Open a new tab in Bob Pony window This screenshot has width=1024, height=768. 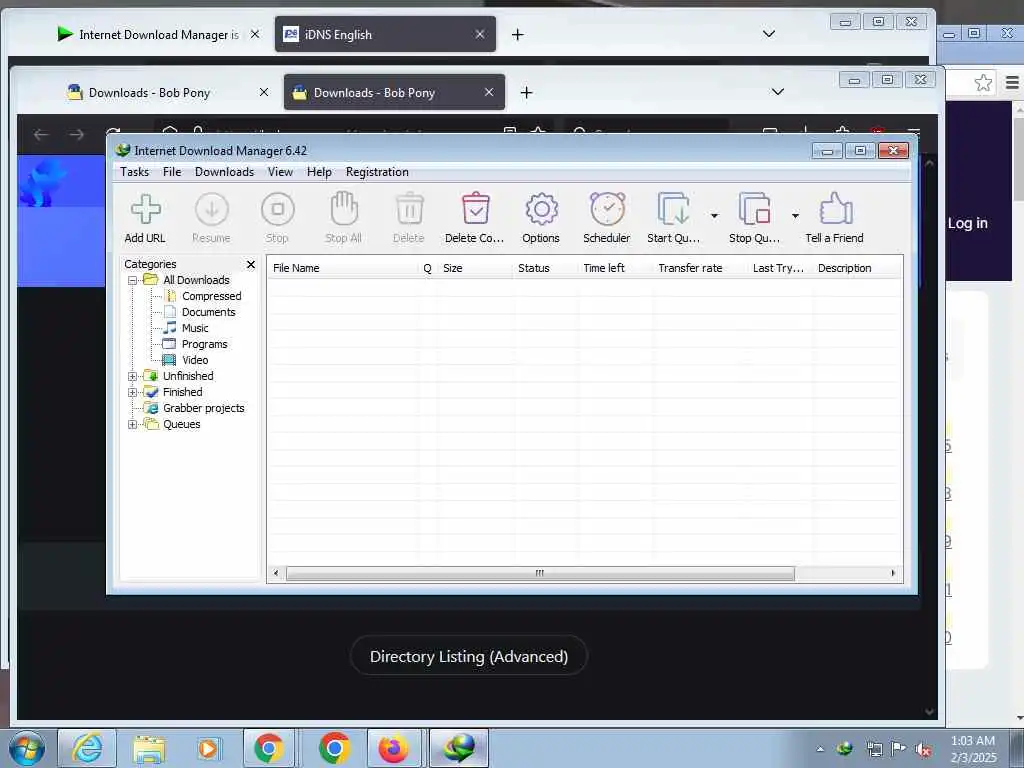pyautogui.click(x=526, y=93)
